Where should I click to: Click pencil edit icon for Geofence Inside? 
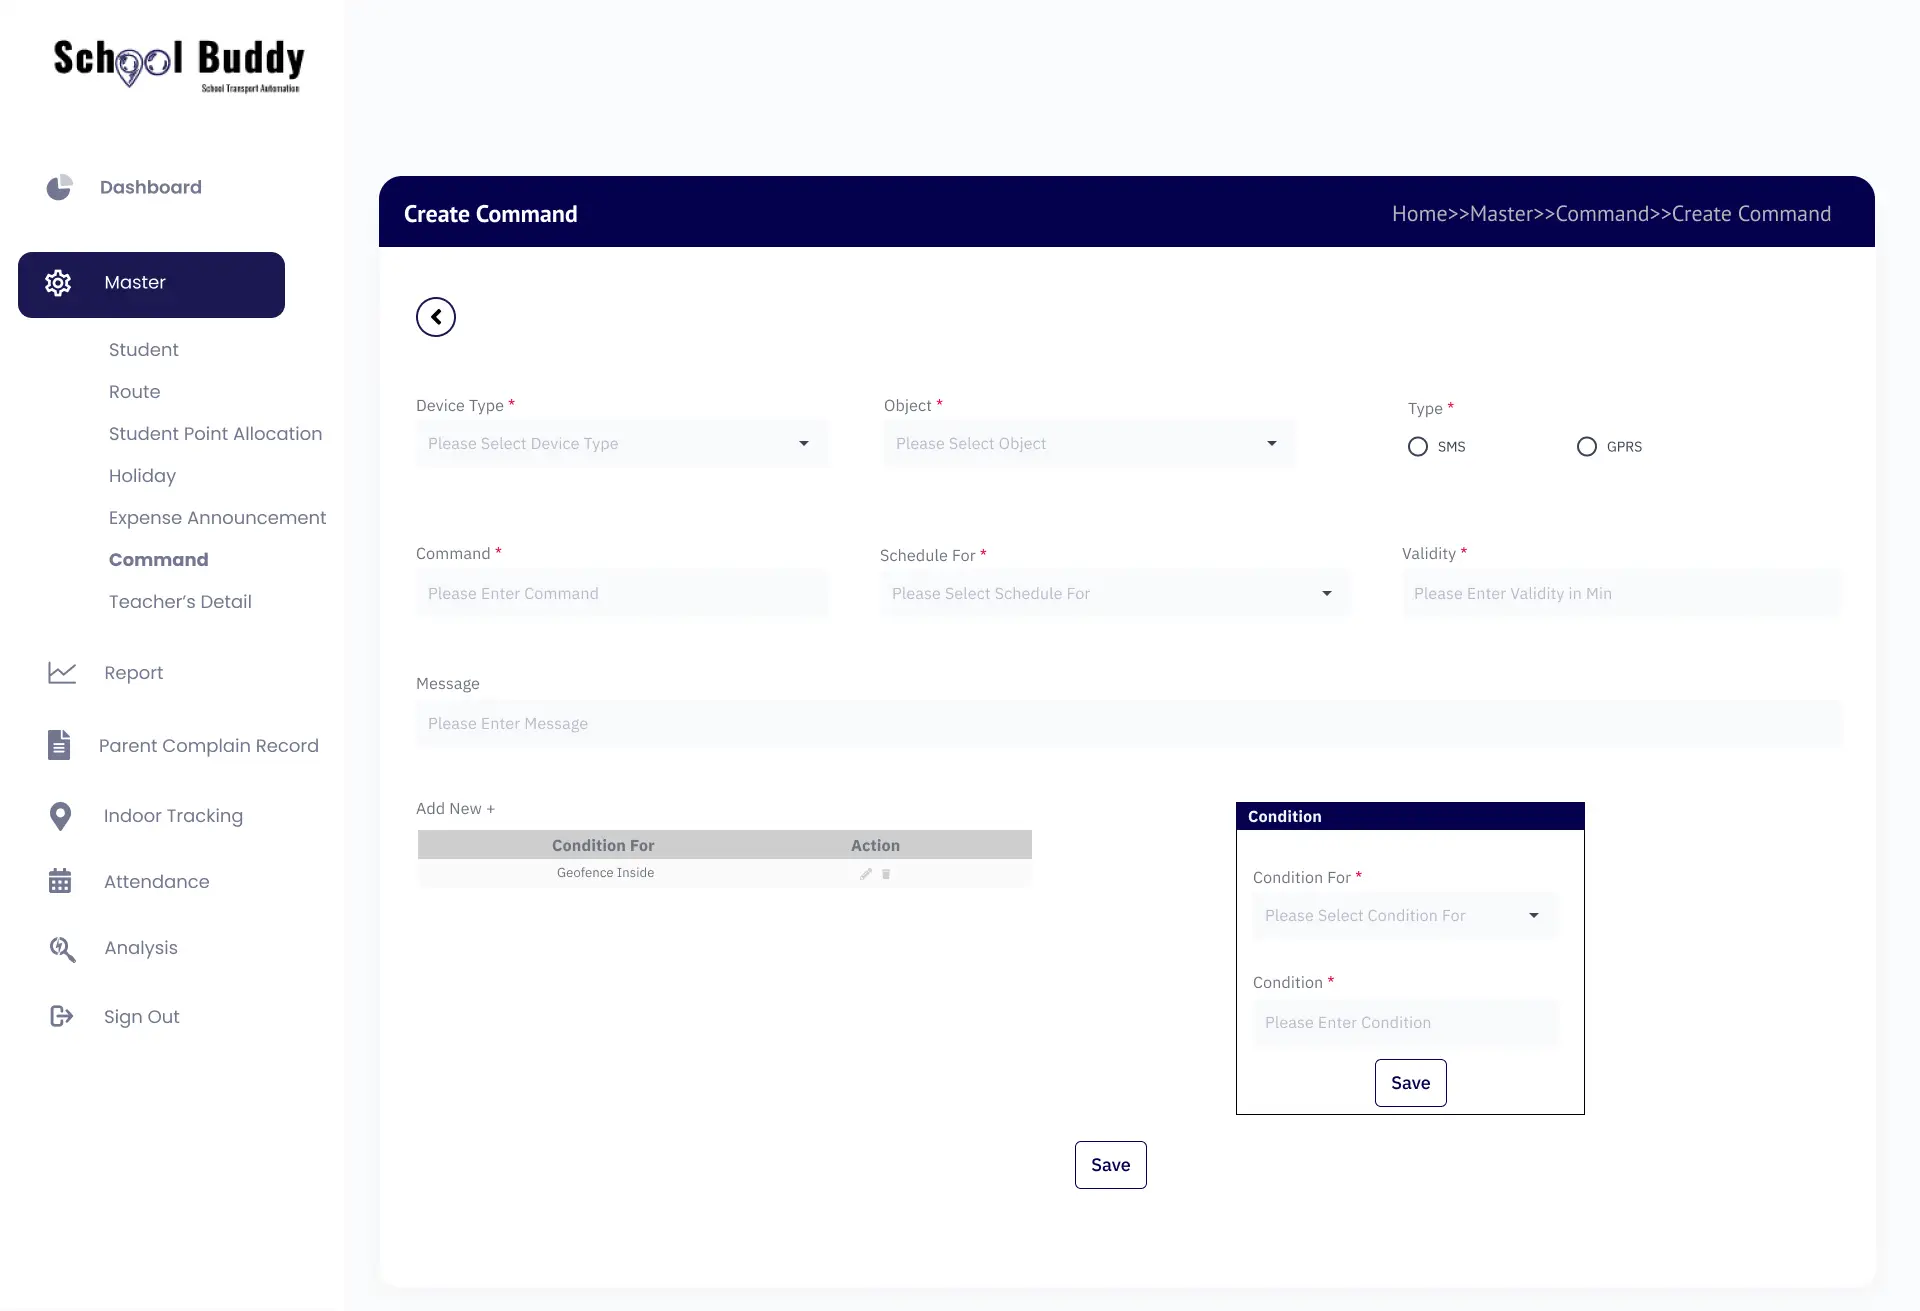point(866,874)
